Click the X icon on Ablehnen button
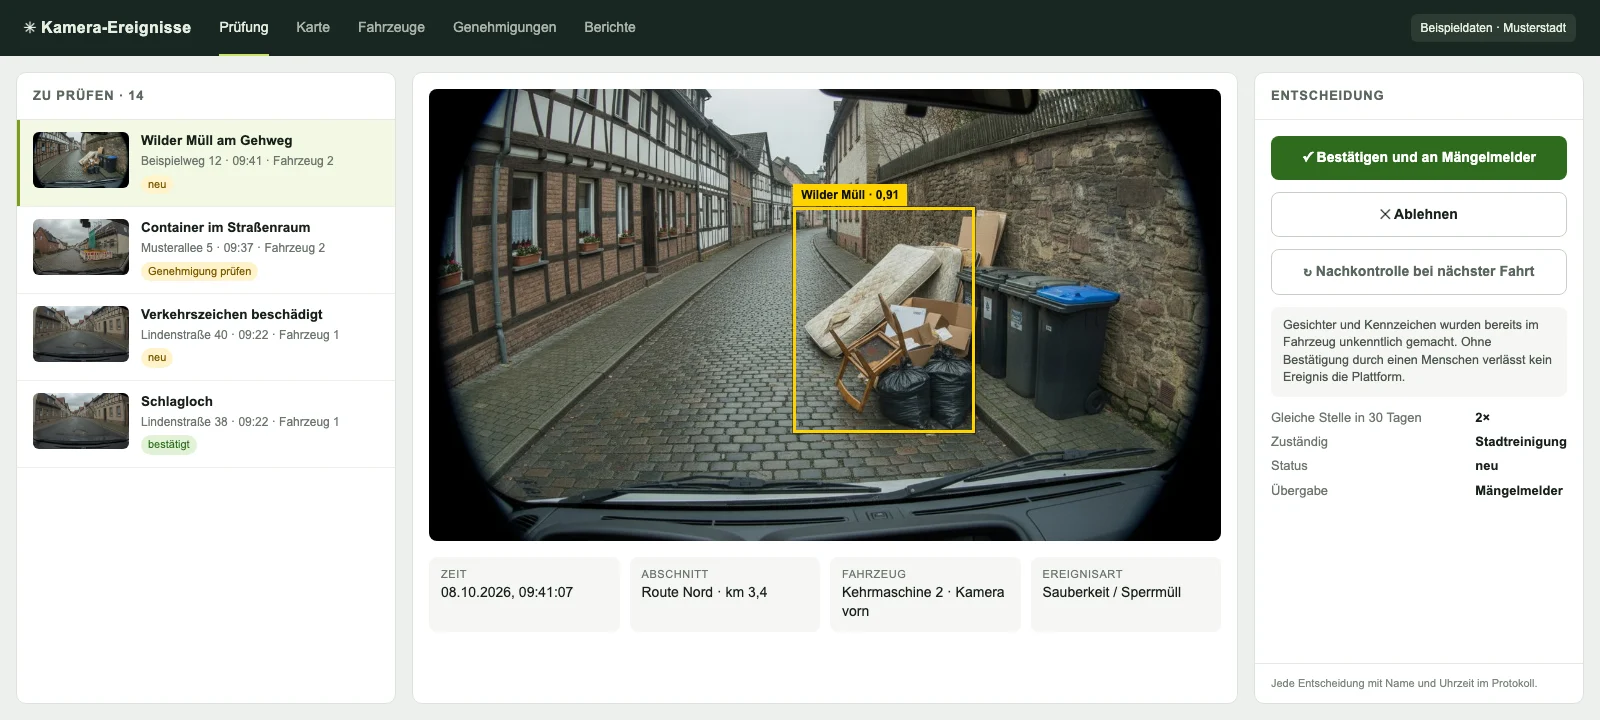Screen dimensions: 1600x720 [x=1385, y=214]
